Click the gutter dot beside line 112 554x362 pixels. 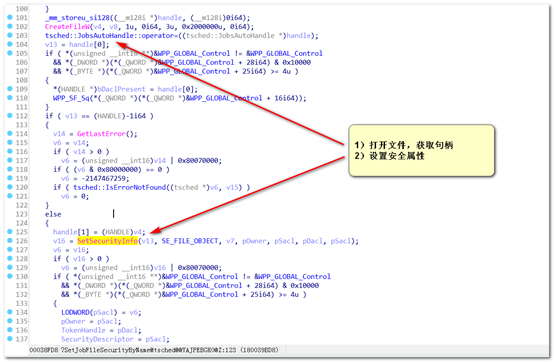coord(10,115)
